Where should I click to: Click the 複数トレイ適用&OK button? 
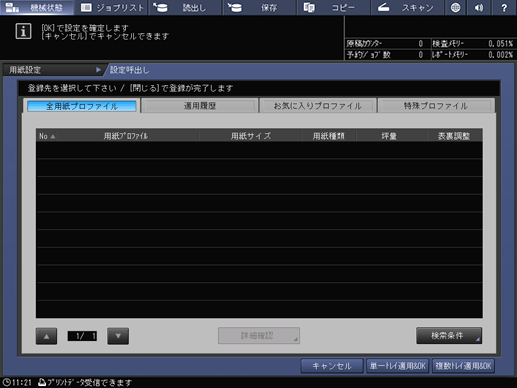click(463, 366)
